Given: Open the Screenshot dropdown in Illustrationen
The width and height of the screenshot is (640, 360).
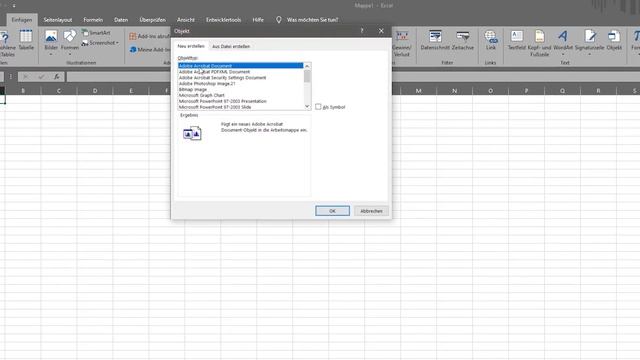Looking at the screenshot, I should point(100,42).
